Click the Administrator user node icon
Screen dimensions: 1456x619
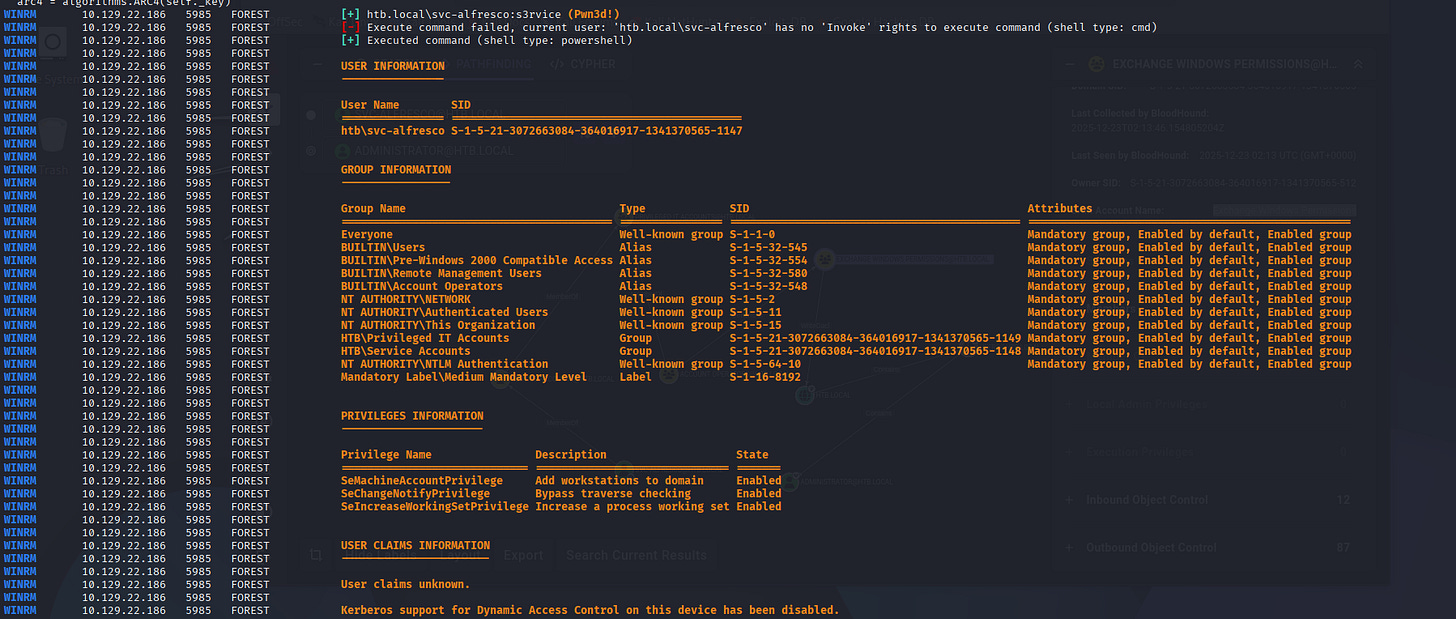coord(792,482)
